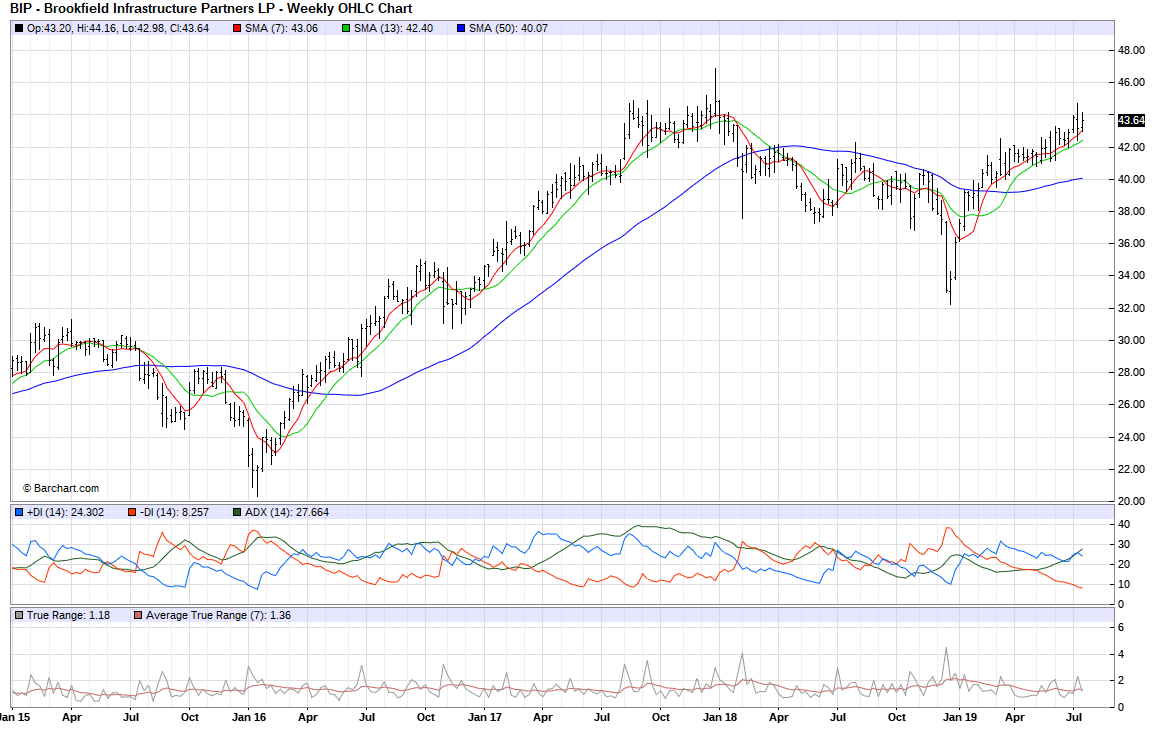1156x748 pixels.
Task: Click the 32.00 price axis label
Action: 1132,308
